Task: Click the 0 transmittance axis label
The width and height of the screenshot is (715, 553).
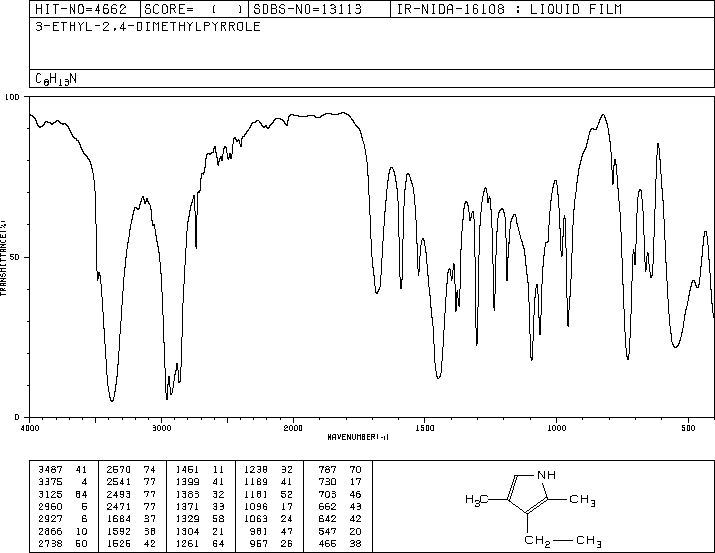Action: pyautogui.click(x=17, y=417)
